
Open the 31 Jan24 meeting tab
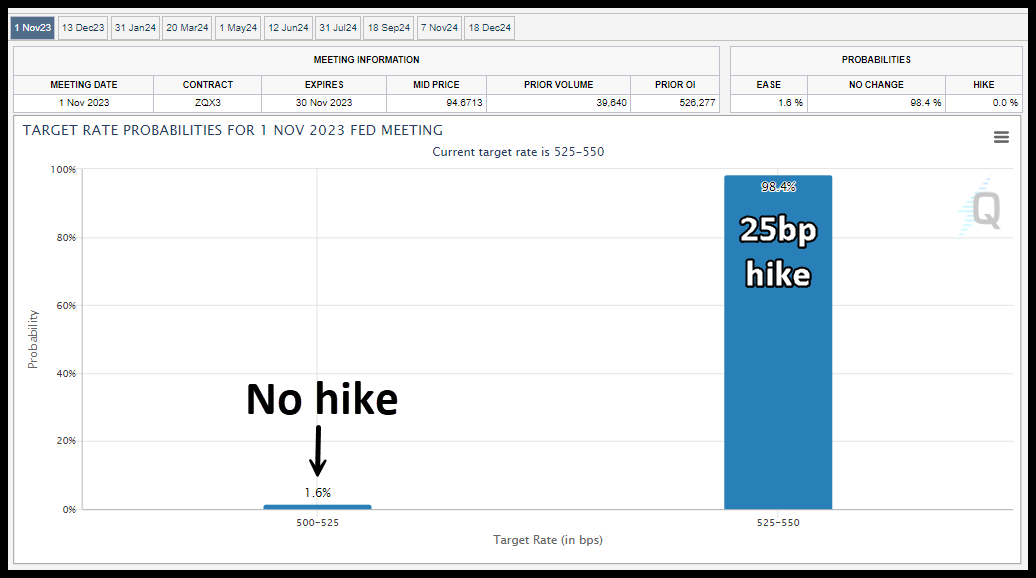coord(135,28)
